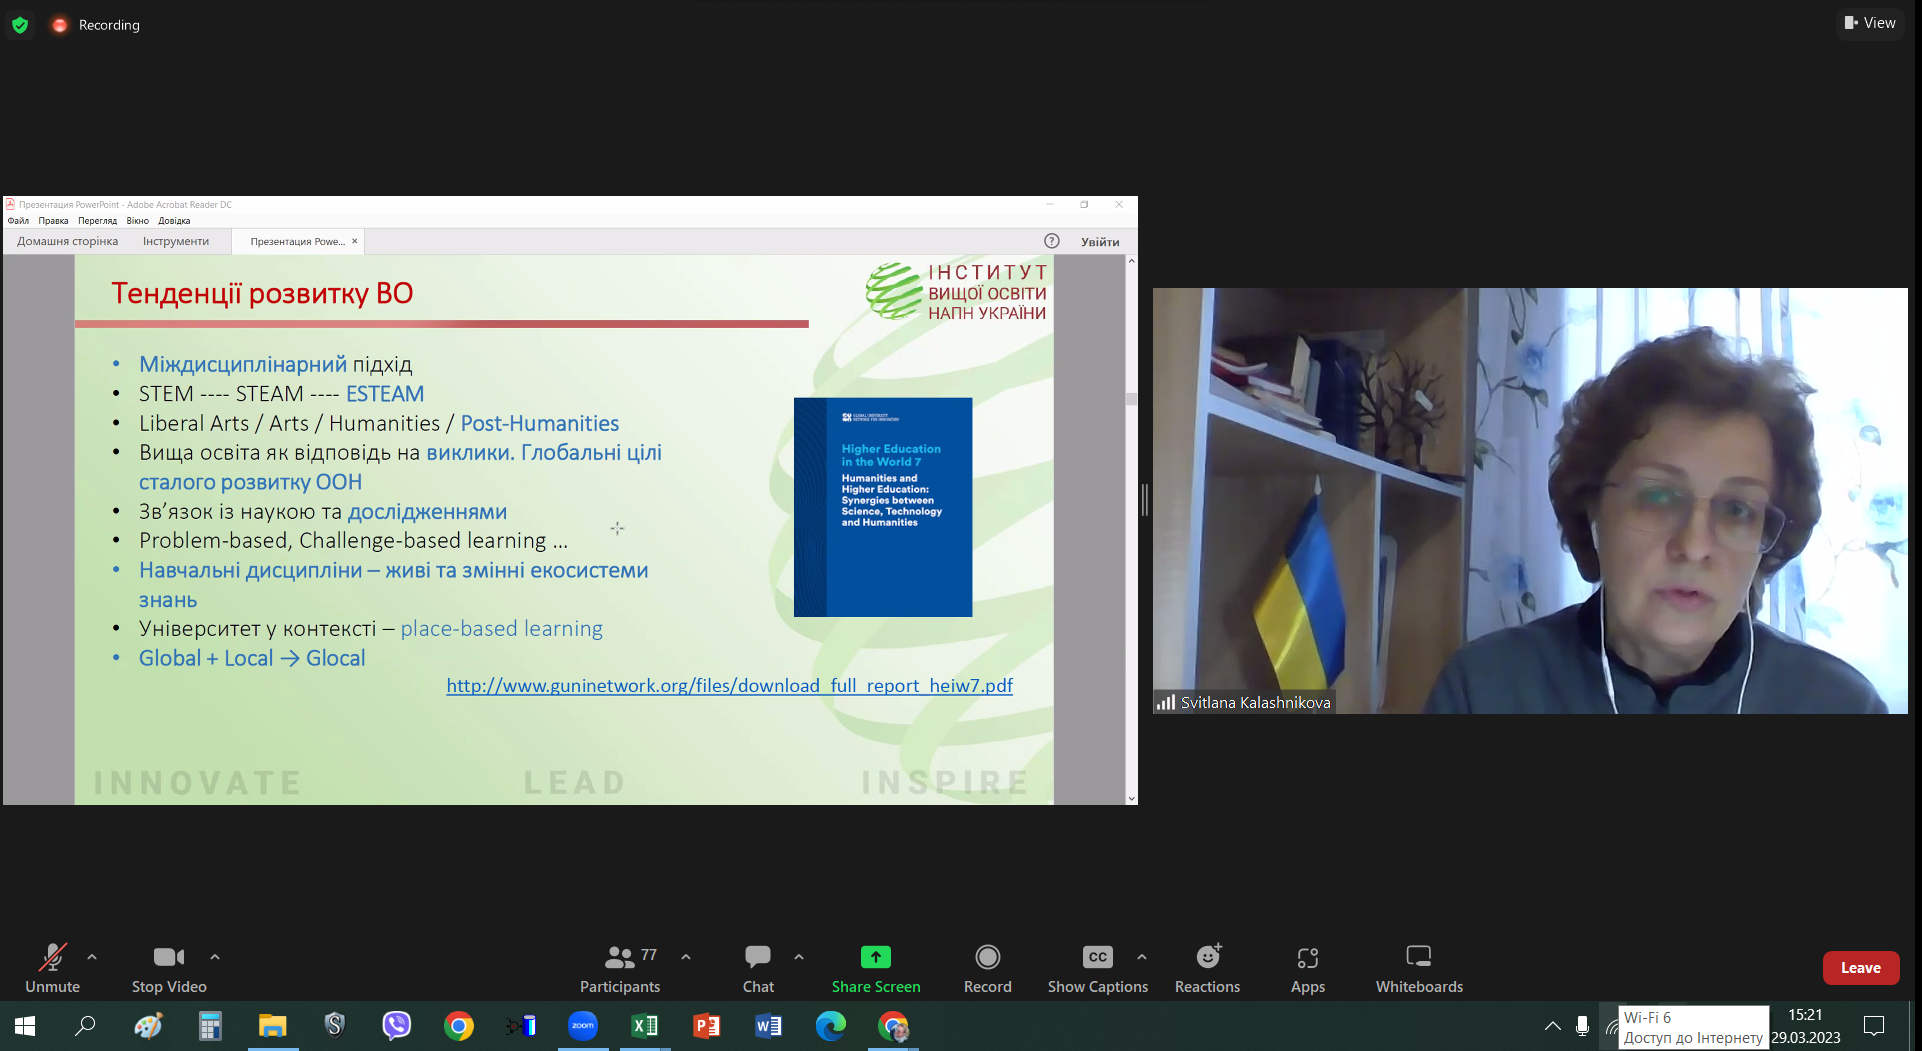Image resolution: width=1922 pixels, height=1051 pixels.
Task: Open the Participants panel
Action: tap(620, 968)
